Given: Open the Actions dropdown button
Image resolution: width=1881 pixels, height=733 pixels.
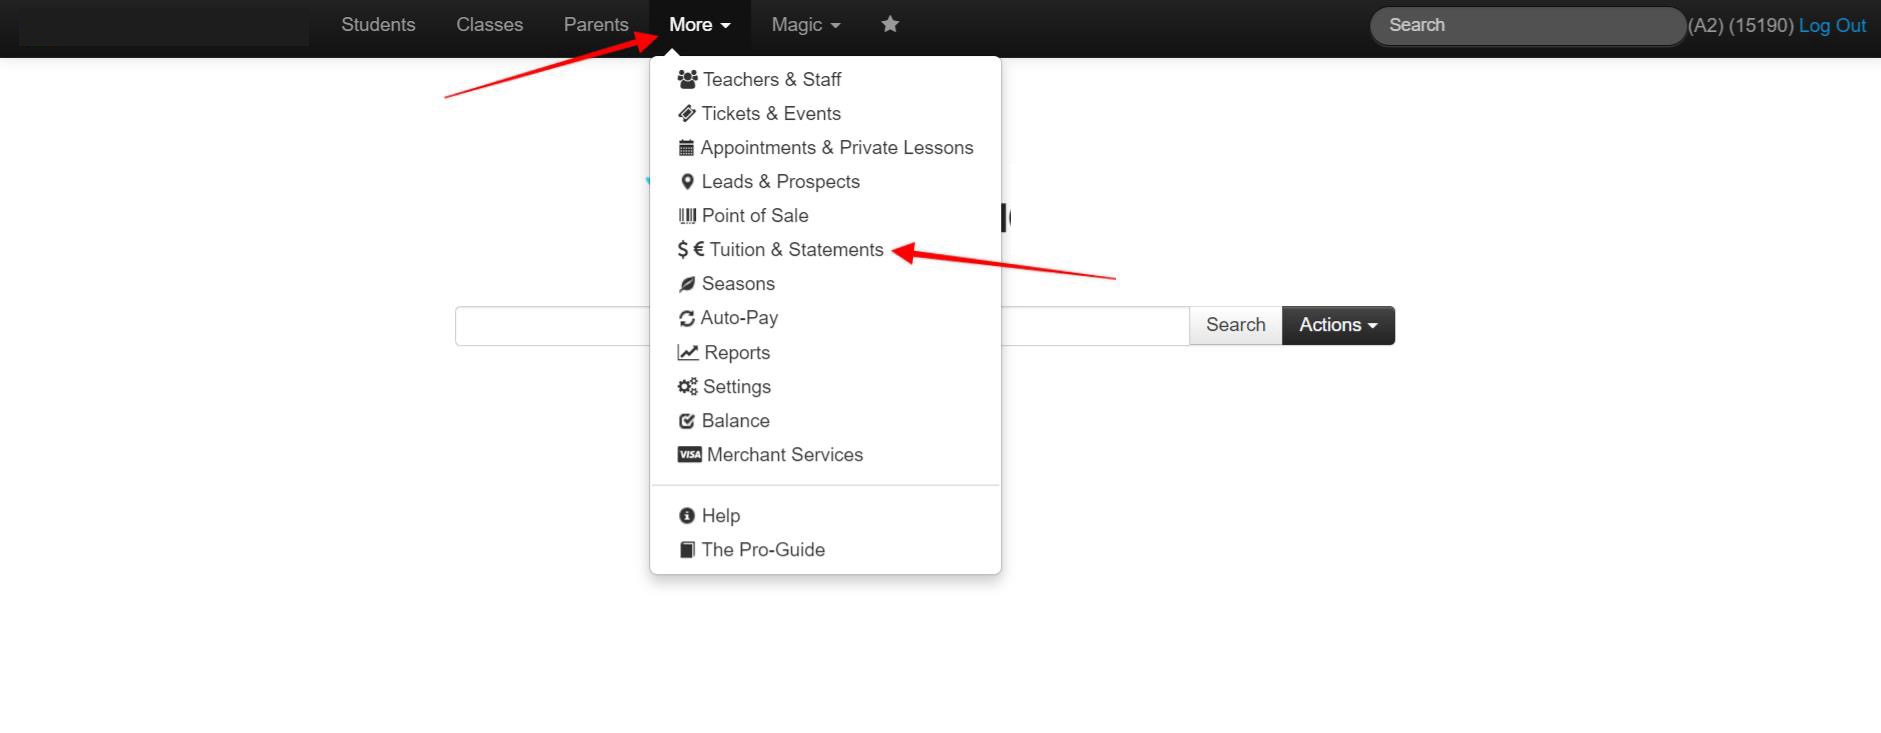Looking at the screenshot, I should click(x=1338, y=325).
